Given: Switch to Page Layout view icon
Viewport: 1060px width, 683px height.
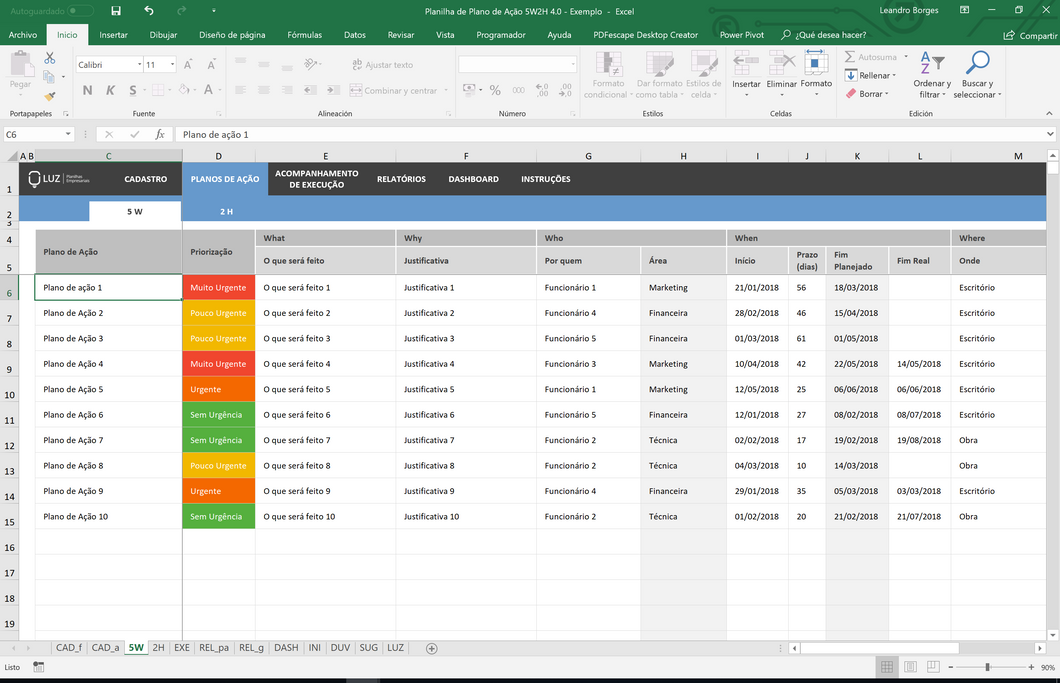Looking at the screenshot, I should tap(911, 667).
